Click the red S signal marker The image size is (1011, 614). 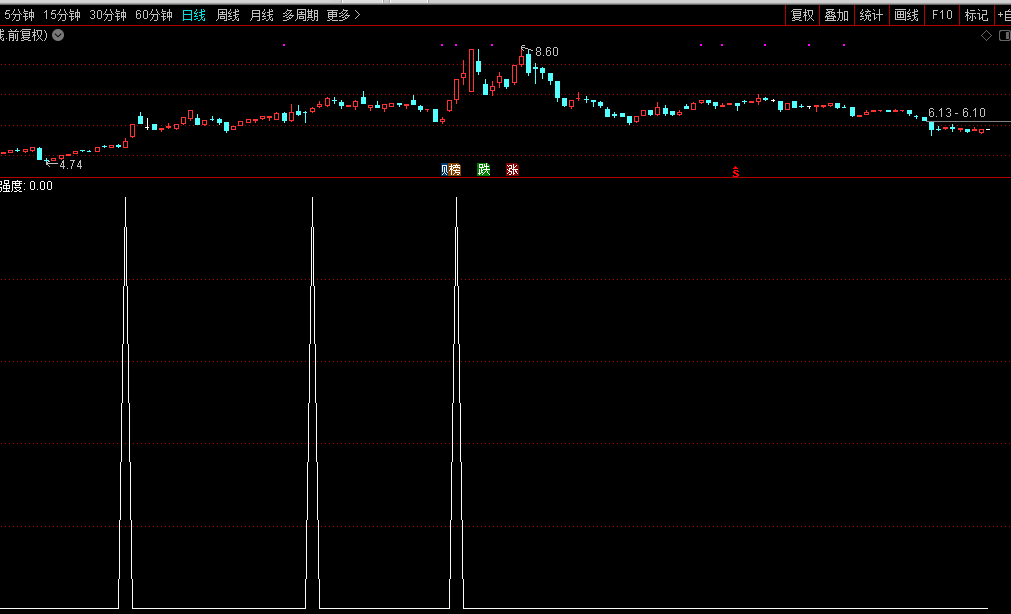[x=736, y=172]
